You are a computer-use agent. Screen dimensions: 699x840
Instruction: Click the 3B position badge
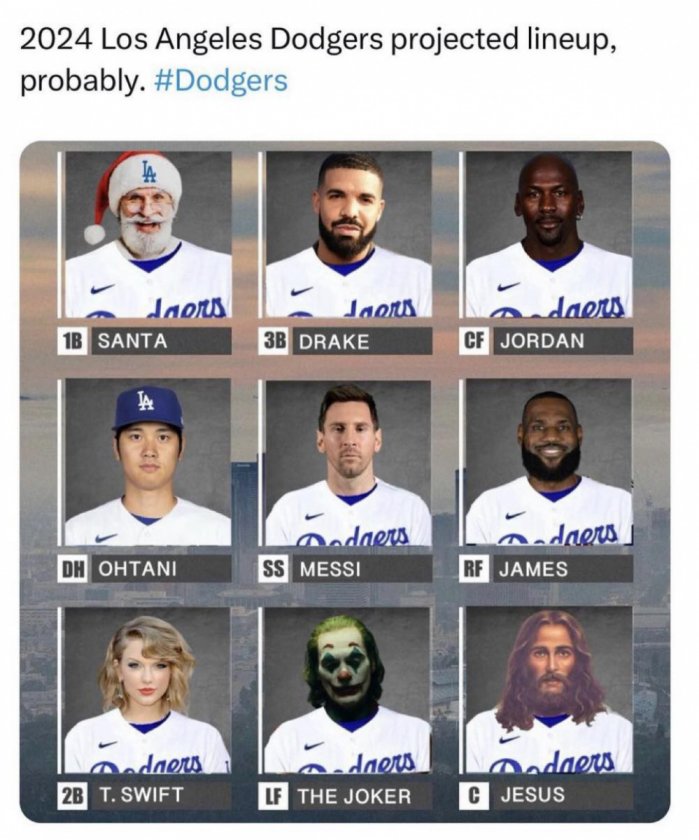coord(274,341)
